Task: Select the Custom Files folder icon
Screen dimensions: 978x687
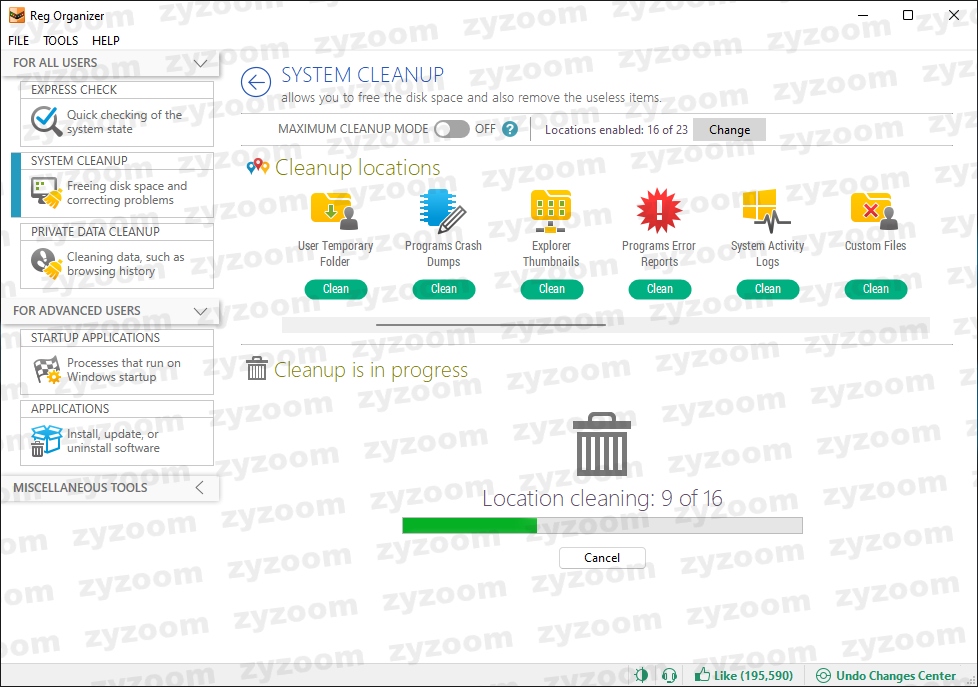Action: tap(874, 211)
